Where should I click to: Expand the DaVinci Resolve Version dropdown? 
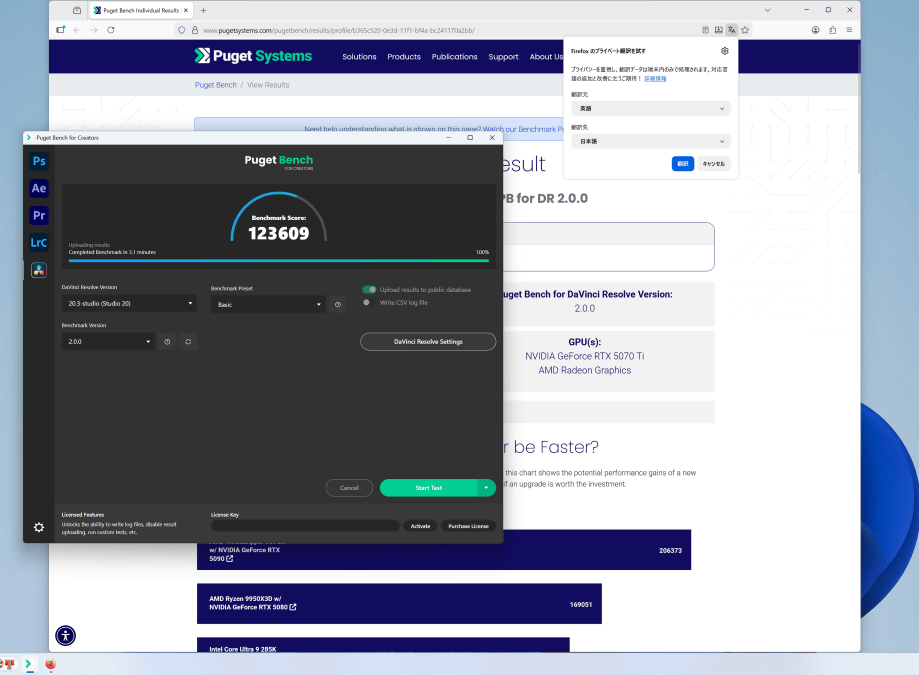(129, 303)
